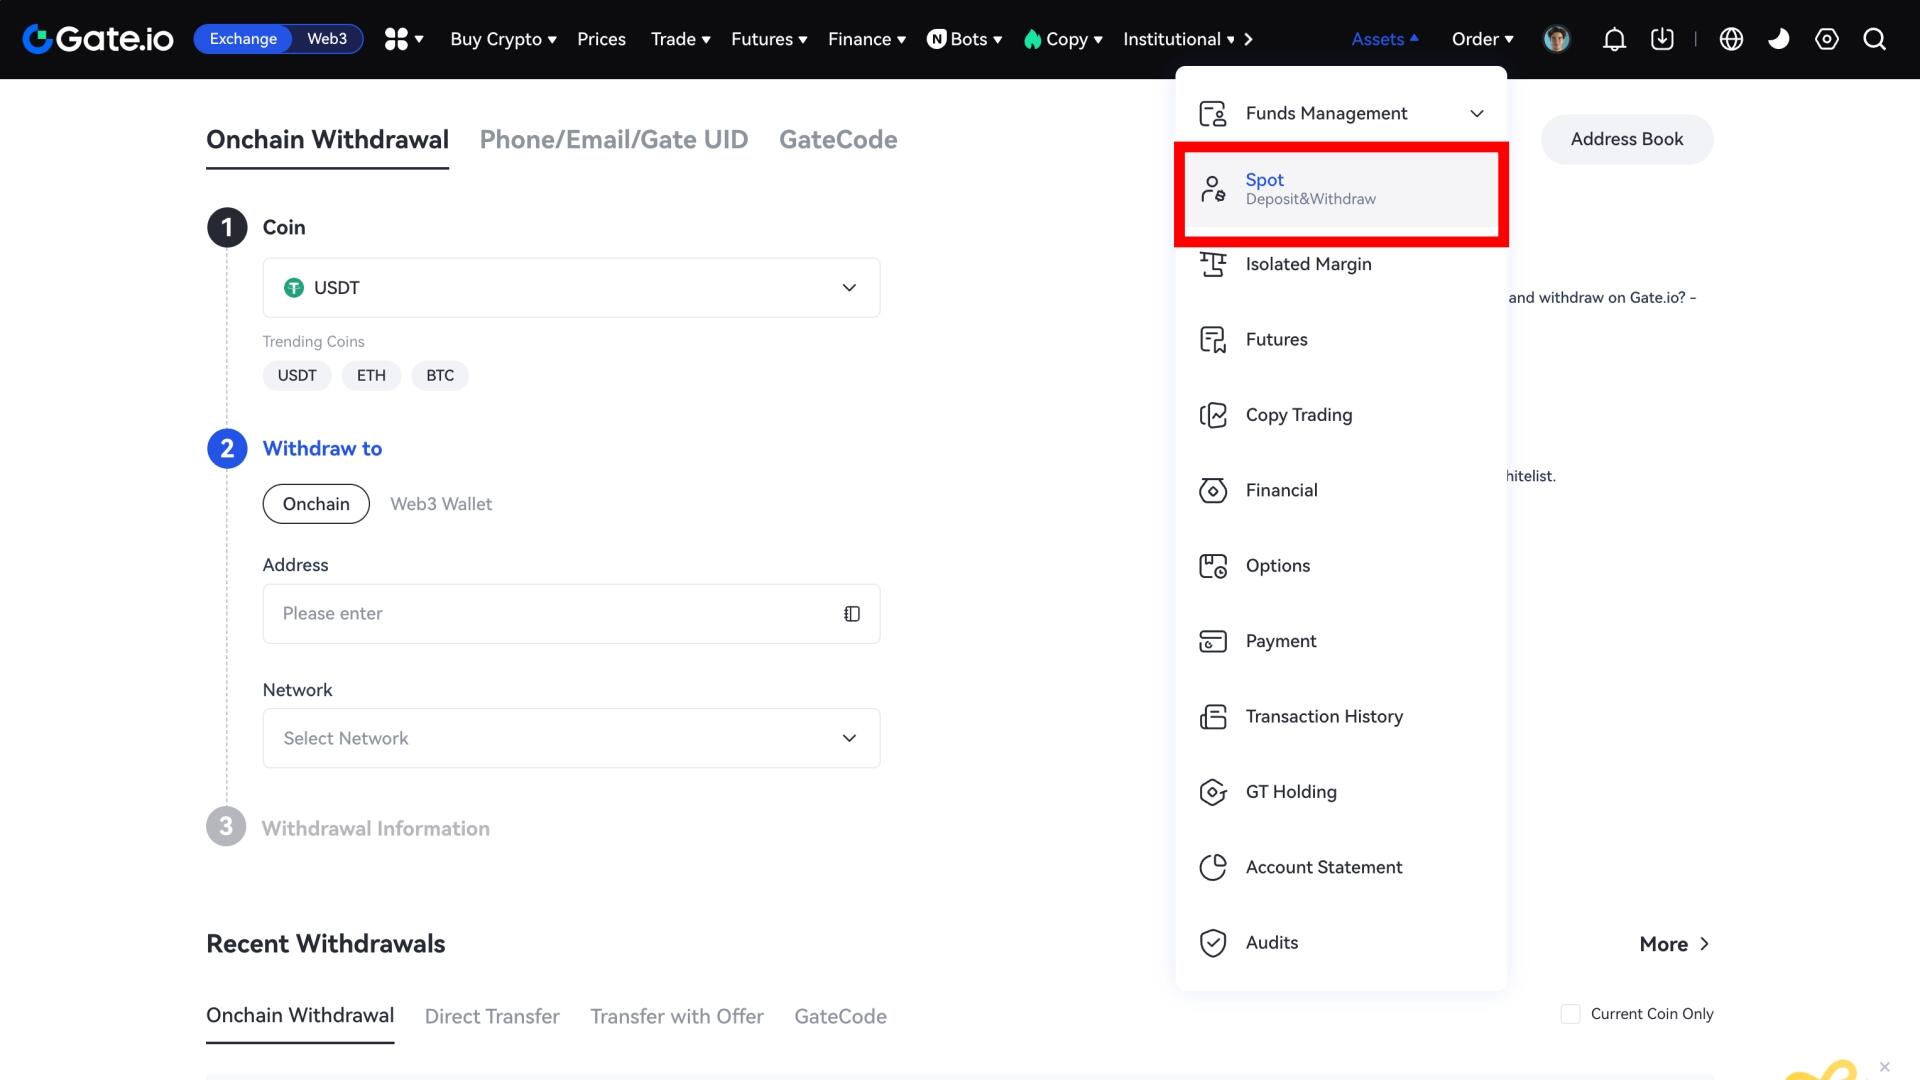Click the Options icon
The width and height of the screenshot is (1920, 1080).
1213,566
